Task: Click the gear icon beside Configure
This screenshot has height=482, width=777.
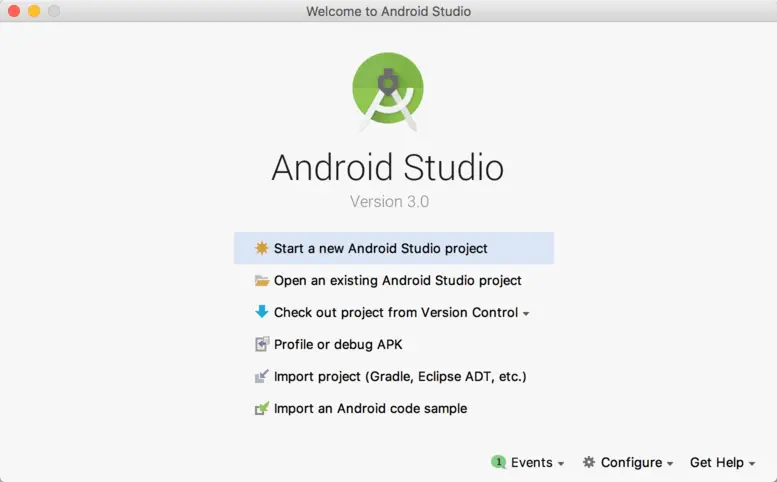Action: [x=589, y=462]
